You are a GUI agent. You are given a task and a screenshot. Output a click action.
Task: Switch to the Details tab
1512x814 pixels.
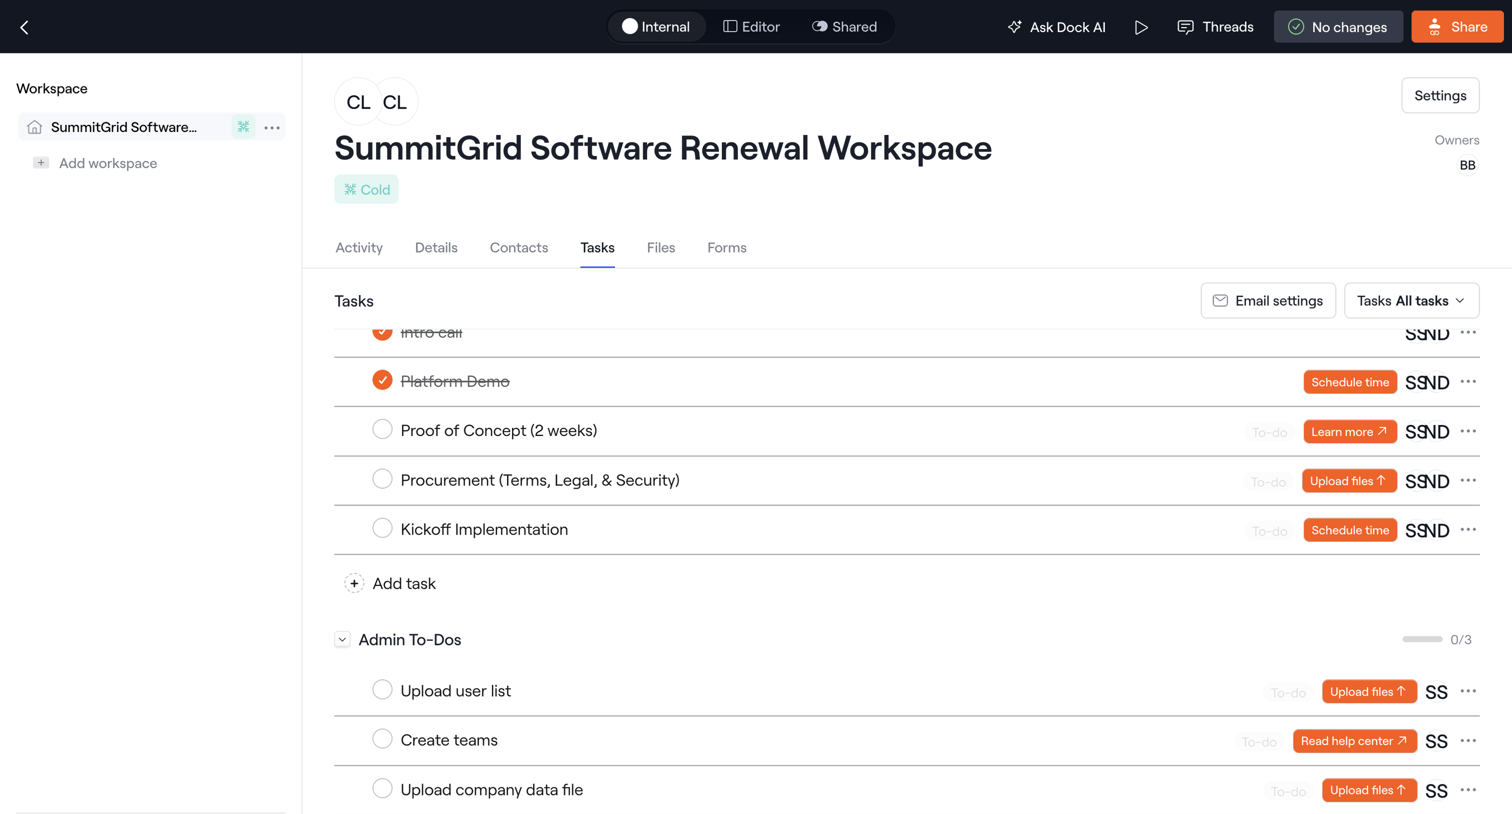pos(436,248)
